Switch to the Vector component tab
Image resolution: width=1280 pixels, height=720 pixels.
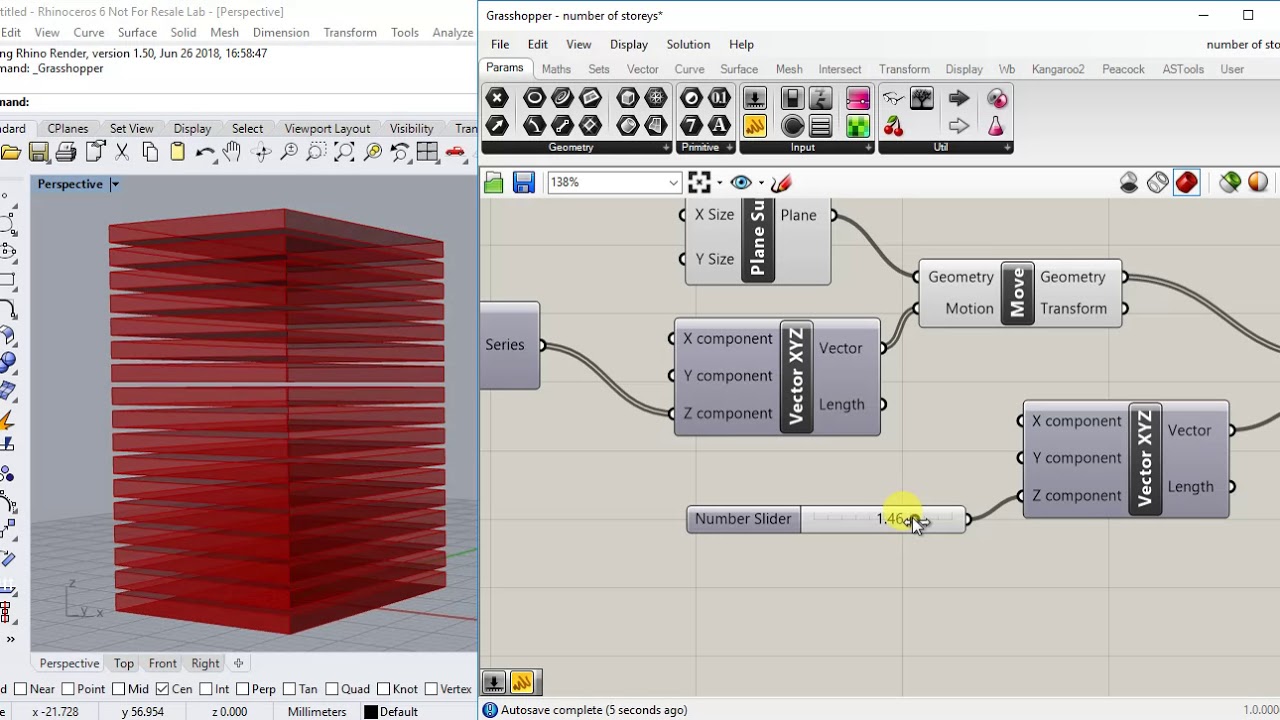tap(642, 69)
